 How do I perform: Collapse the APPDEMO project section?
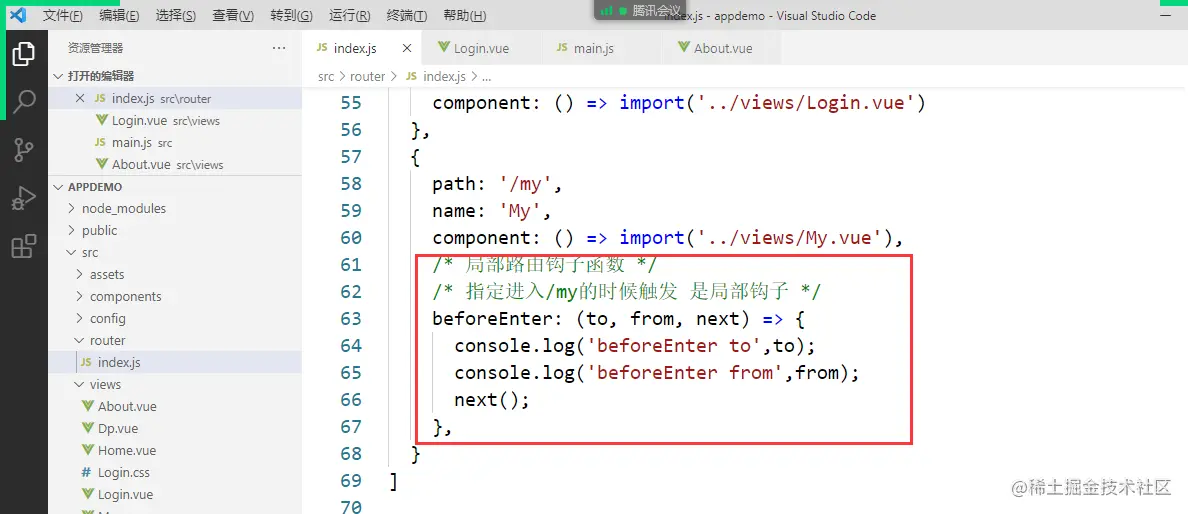[x=175, y=186]
